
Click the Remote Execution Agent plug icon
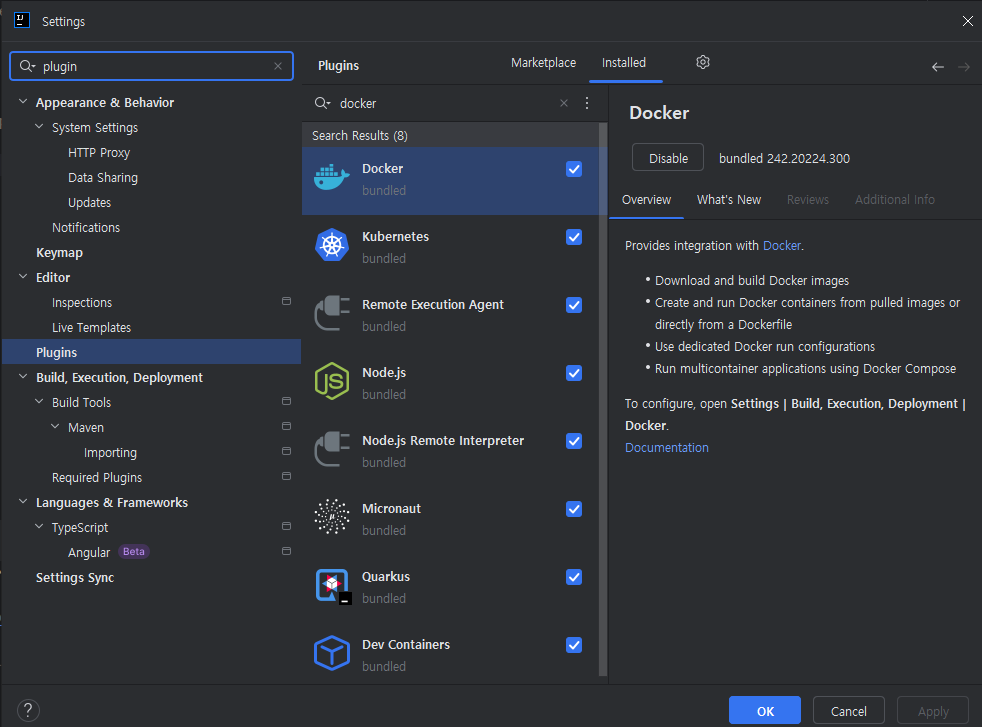pyautogui.click(x=331, y=313)
